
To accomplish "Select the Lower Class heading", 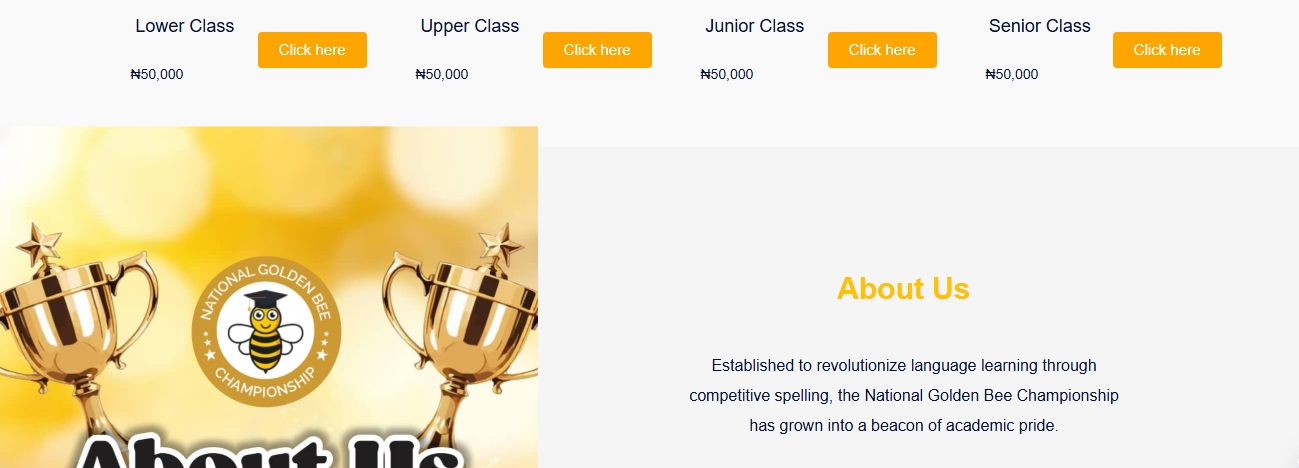I will click(x=185, y=26).
